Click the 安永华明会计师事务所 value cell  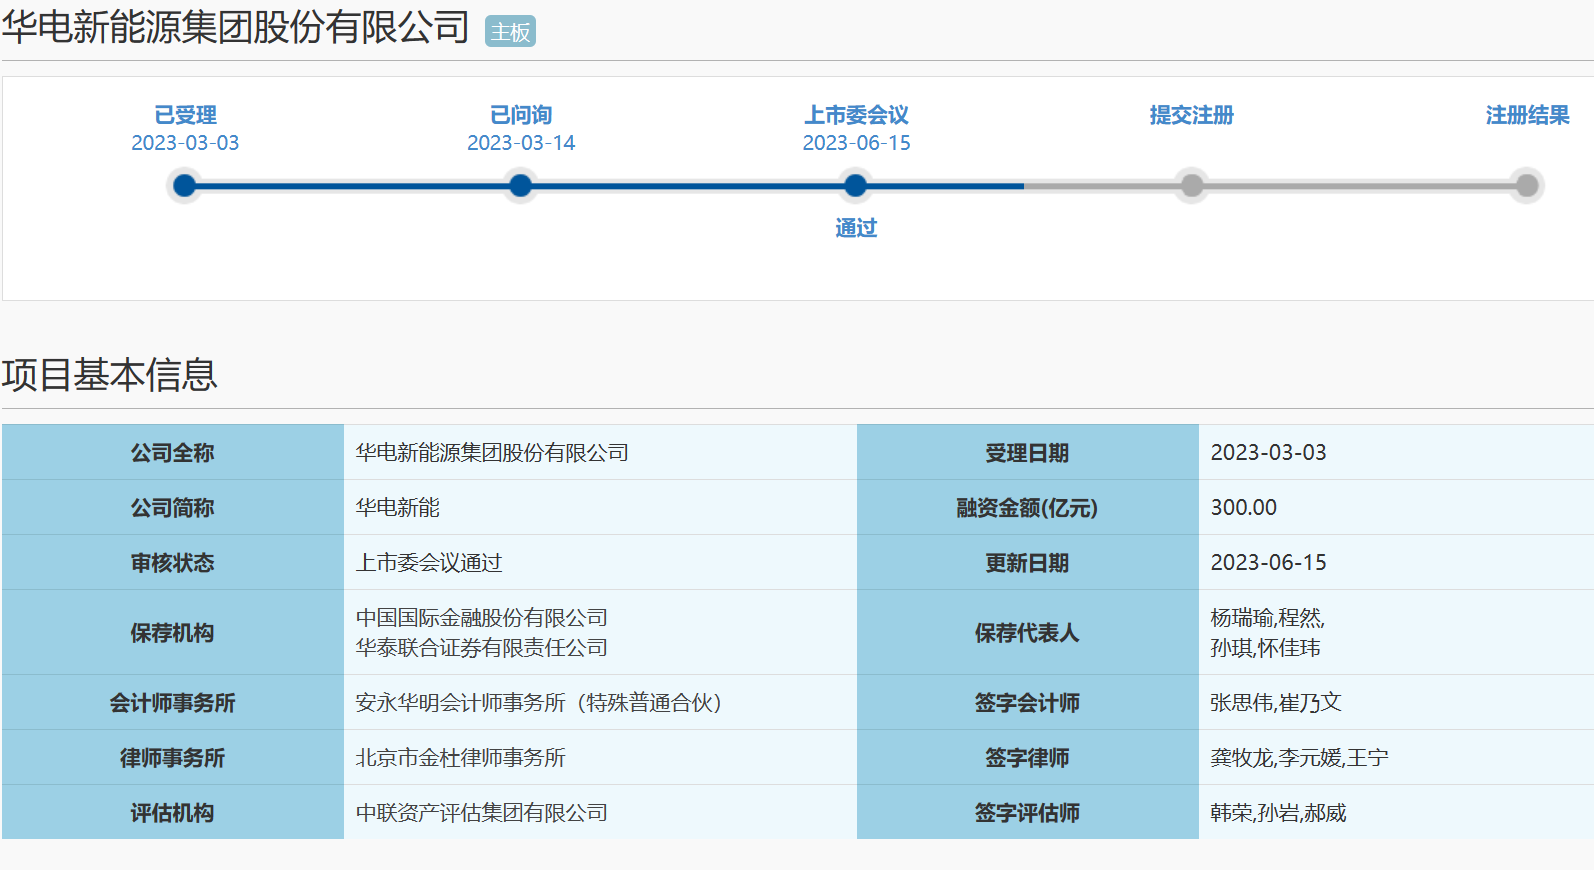600,702
